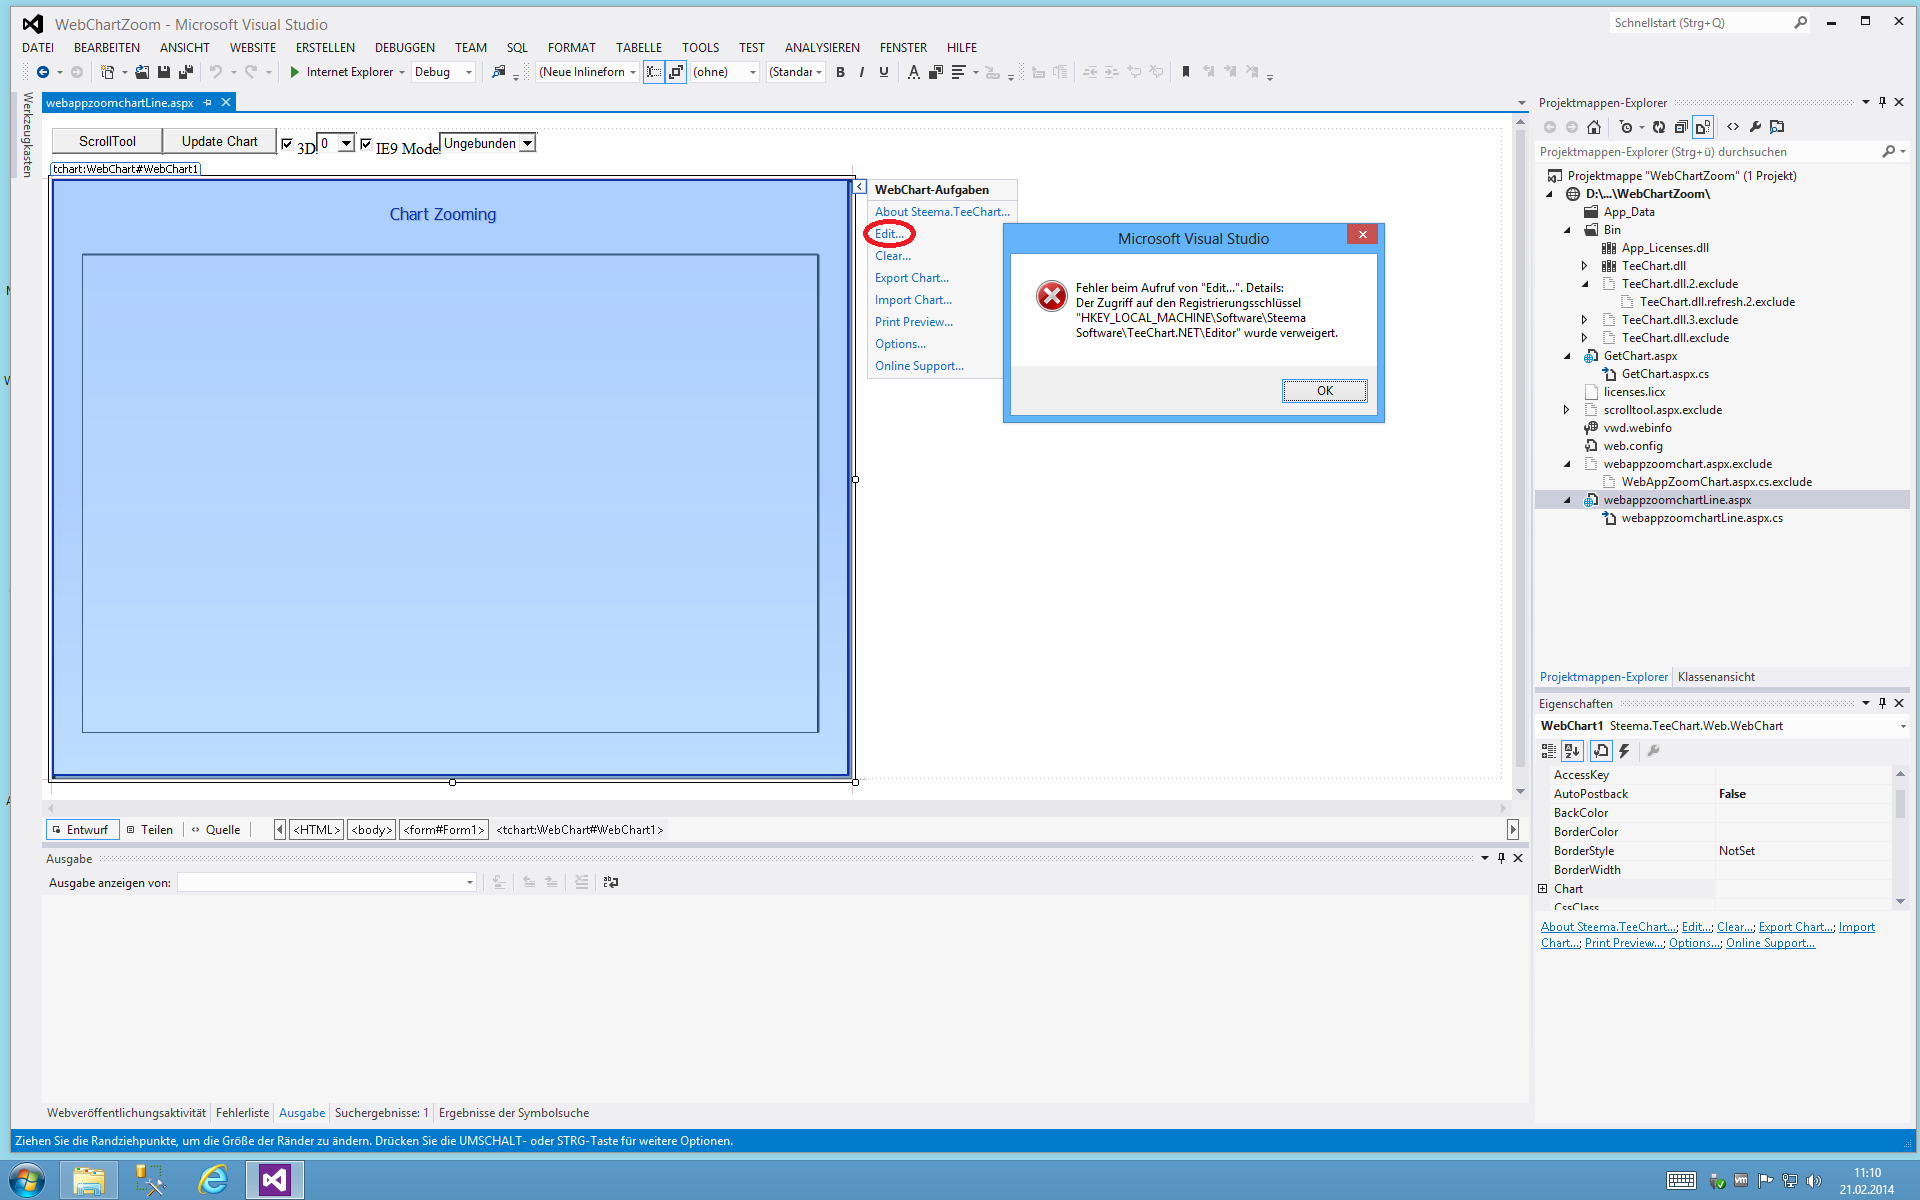Click Edit... in WebChart-Aufgaben
Screen dimensions: 1920x1200
coord(889,234)
